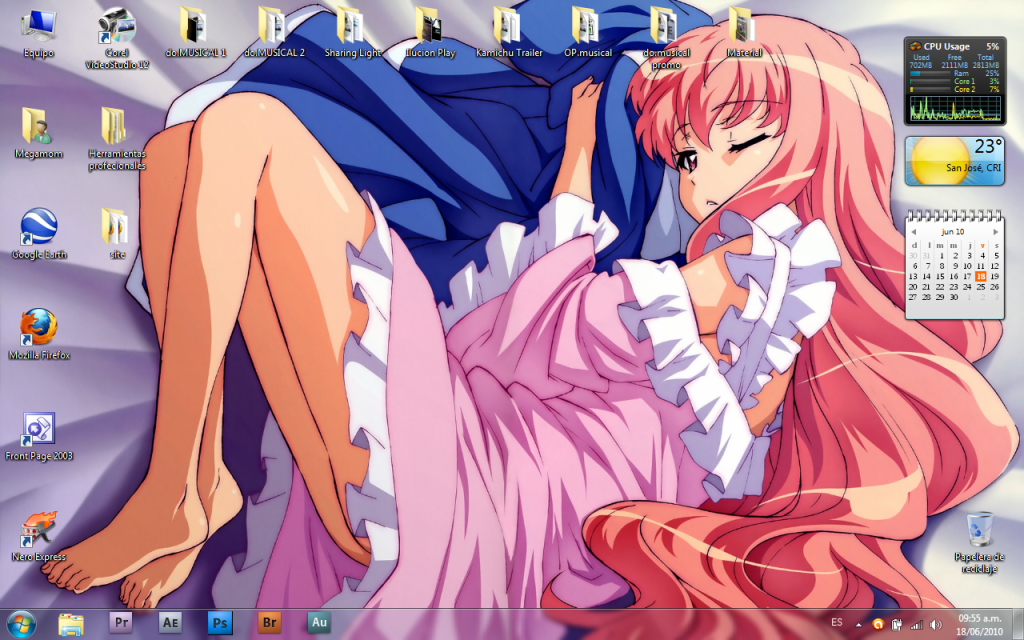Open the Sharing Light folder
1024x640 pixels.
click(x=352, y=33)
